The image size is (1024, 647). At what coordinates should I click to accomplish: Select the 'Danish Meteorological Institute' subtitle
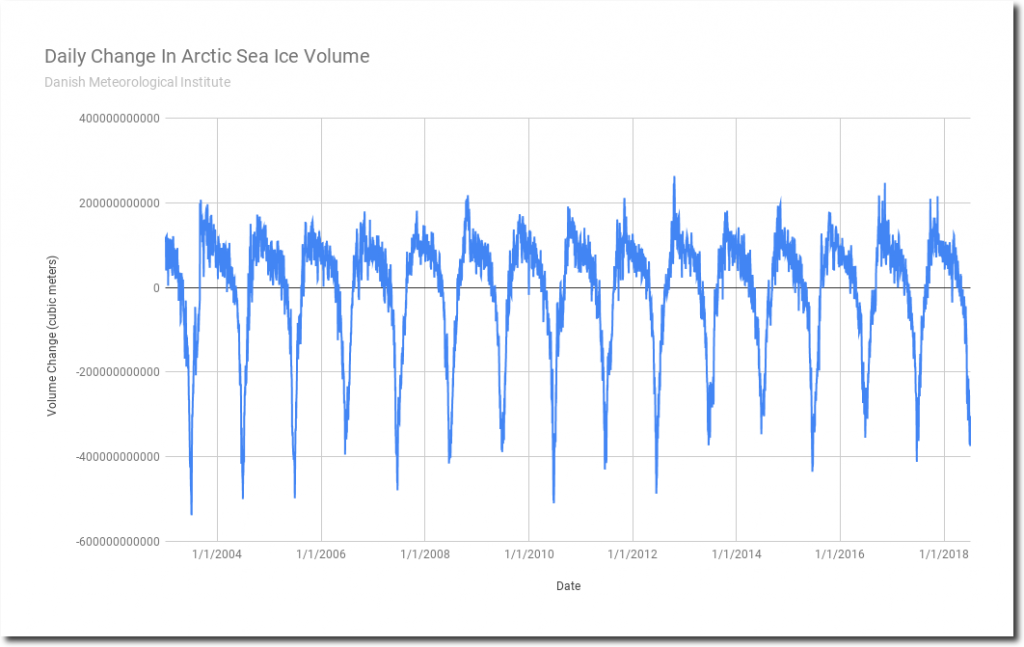tap(138, 82)
